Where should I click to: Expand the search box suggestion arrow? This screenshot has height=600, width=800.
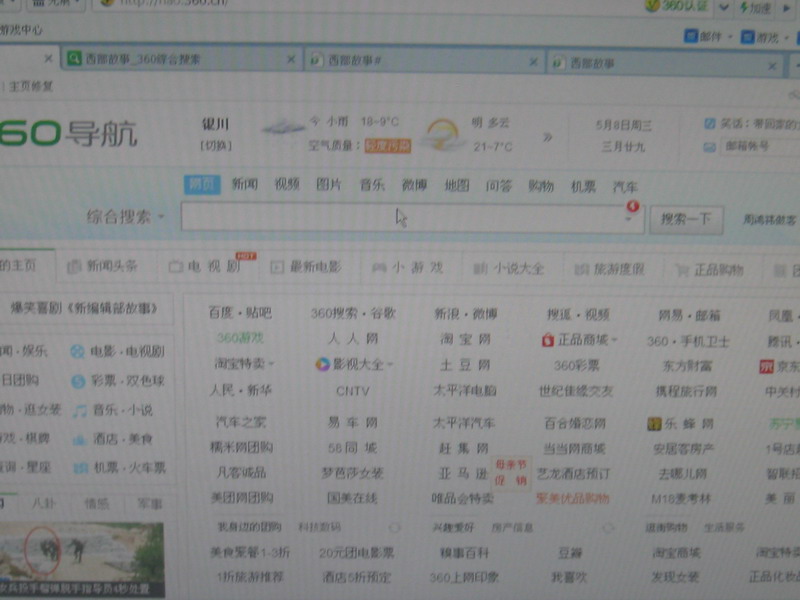click(x=629, y=219)
